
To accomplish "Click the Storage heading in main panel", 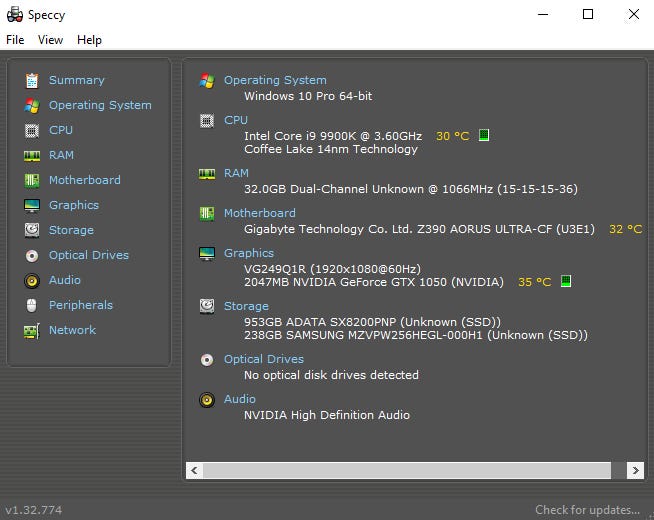I will click(246, 306).
